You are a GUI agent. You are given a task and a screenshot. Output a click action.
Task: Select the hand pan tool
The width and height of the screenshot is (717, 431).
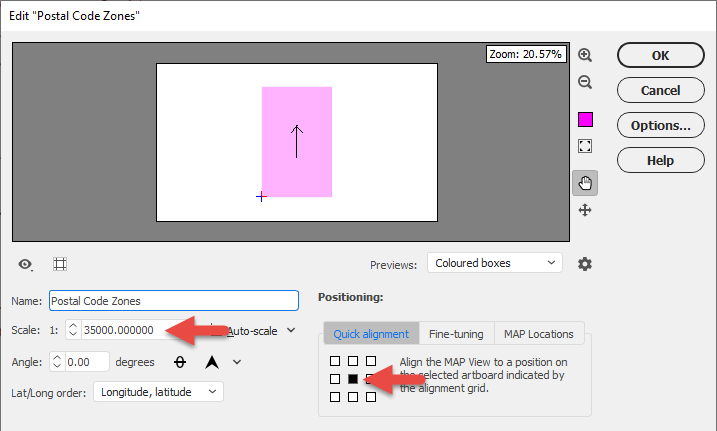(x=585, y=183)
